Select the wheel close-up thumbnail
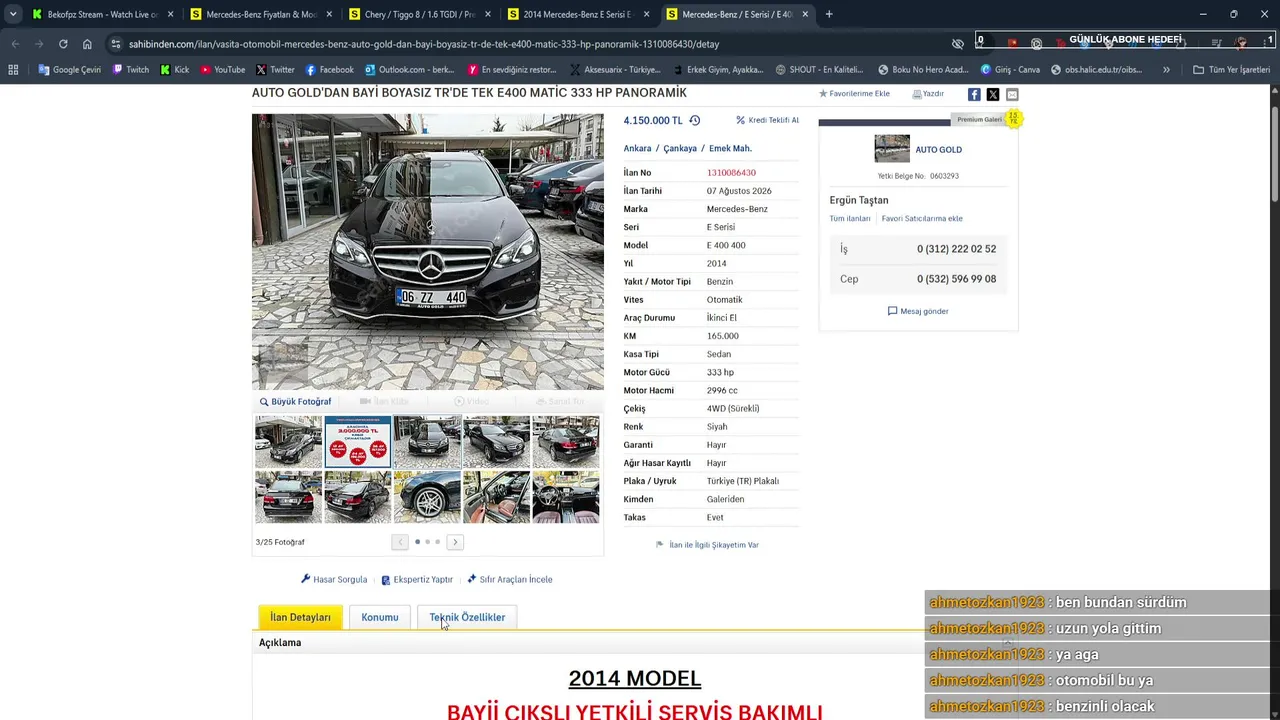This screenshot has height=720, width=1280. coord(427,497)
